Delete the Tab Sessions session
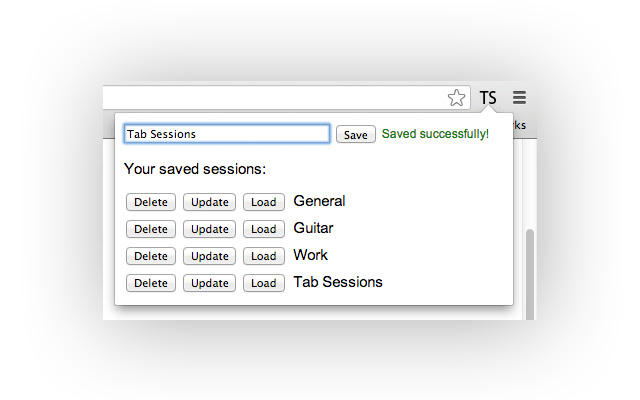Image resolution: width=640 pixels, height=400 pixels. (151, 283)
